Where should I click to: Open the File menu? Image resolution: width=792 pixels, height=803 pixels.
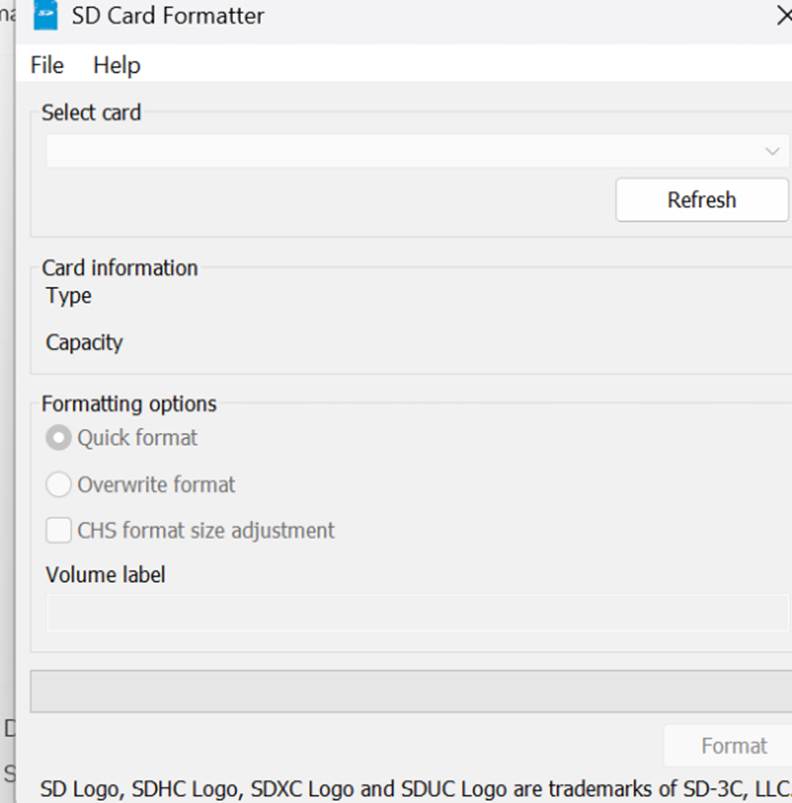[x=47, y=65]
